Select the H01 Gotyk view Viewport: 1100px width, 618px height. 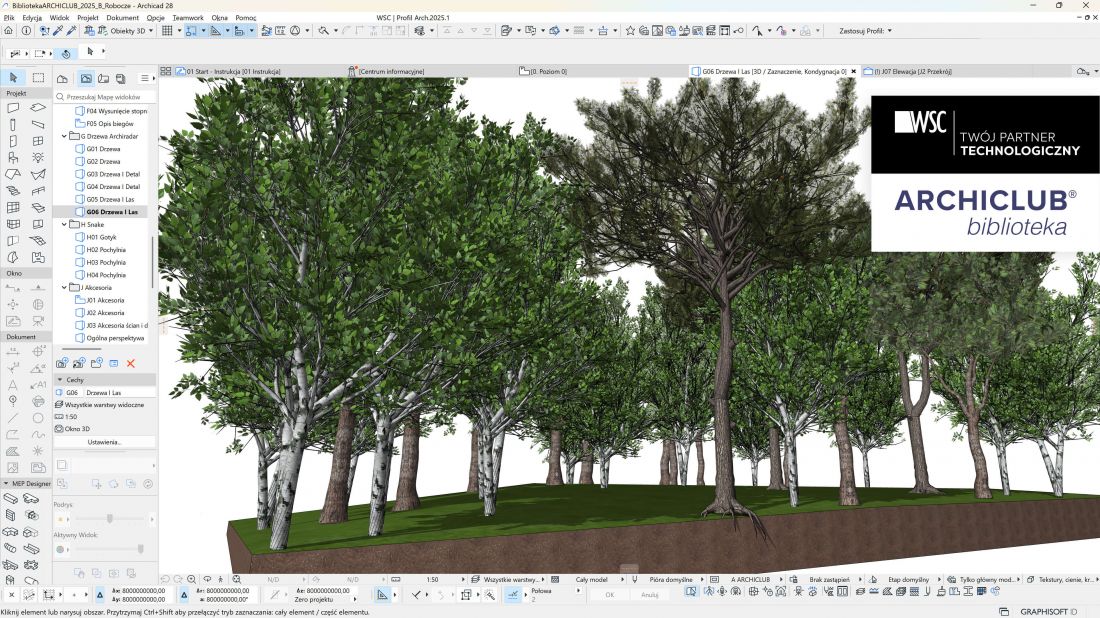pyautogui.click(x=101, y=237)
